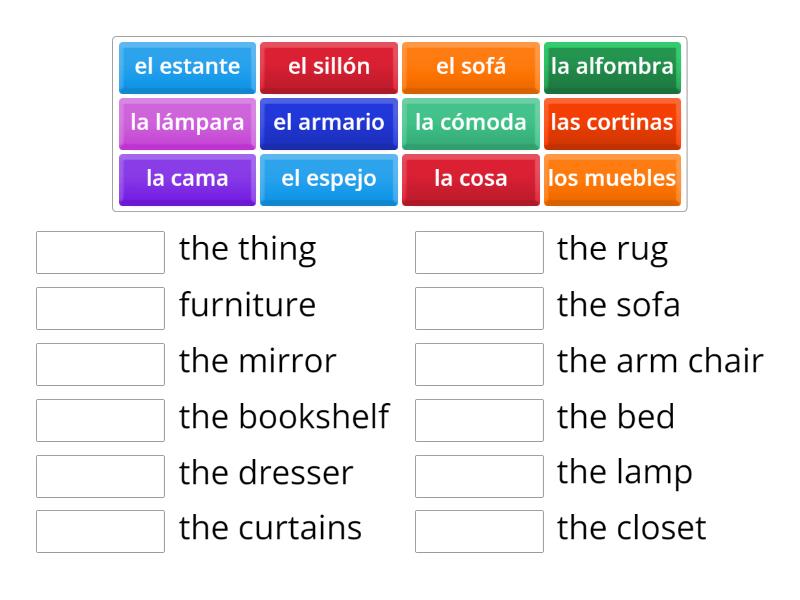Click the answer slot for 'the bookshelf'

99,418
